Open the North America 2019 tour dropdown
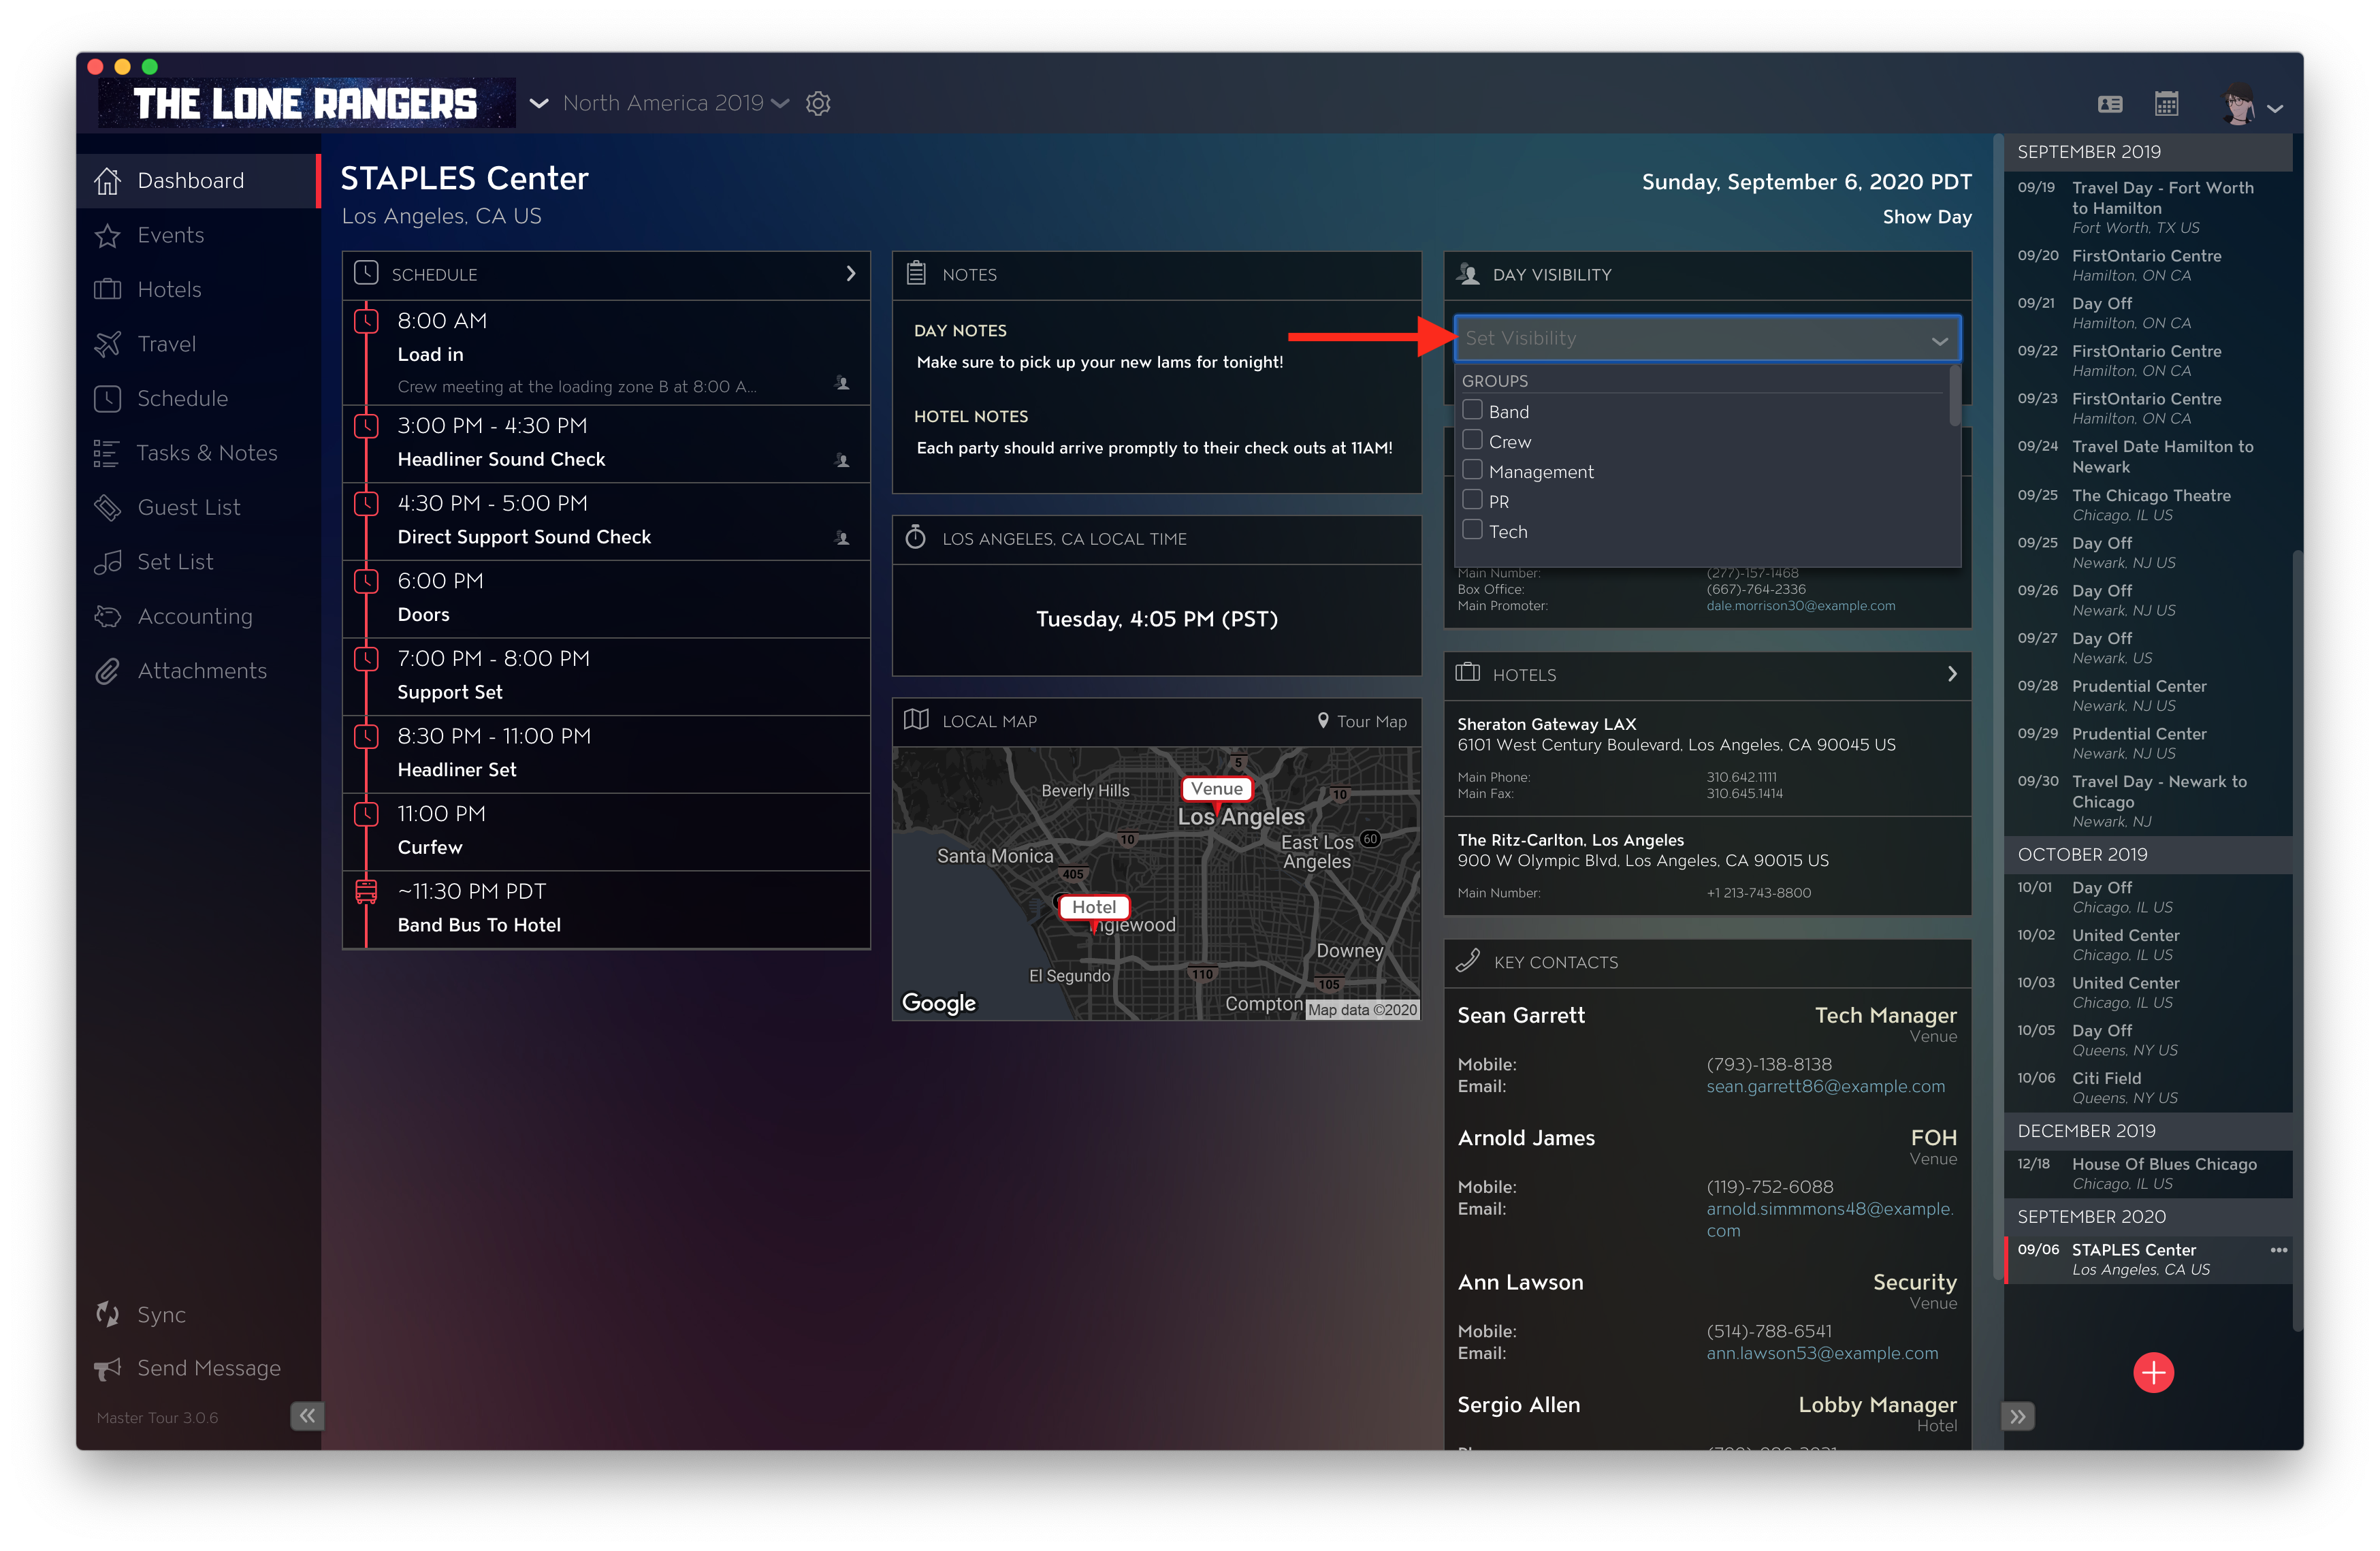Viewport: 2380px width, 1551px height. tap(676, 103)
